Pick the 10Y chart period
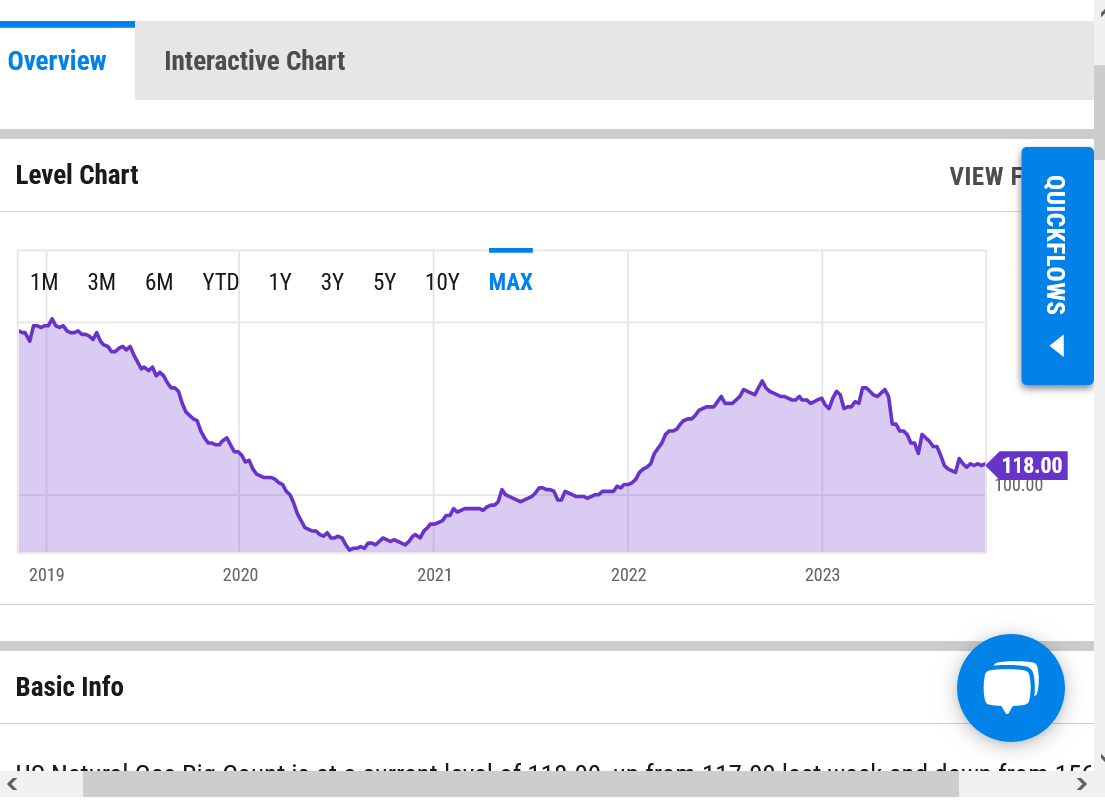1105x805 pixels. coord(442,282)
